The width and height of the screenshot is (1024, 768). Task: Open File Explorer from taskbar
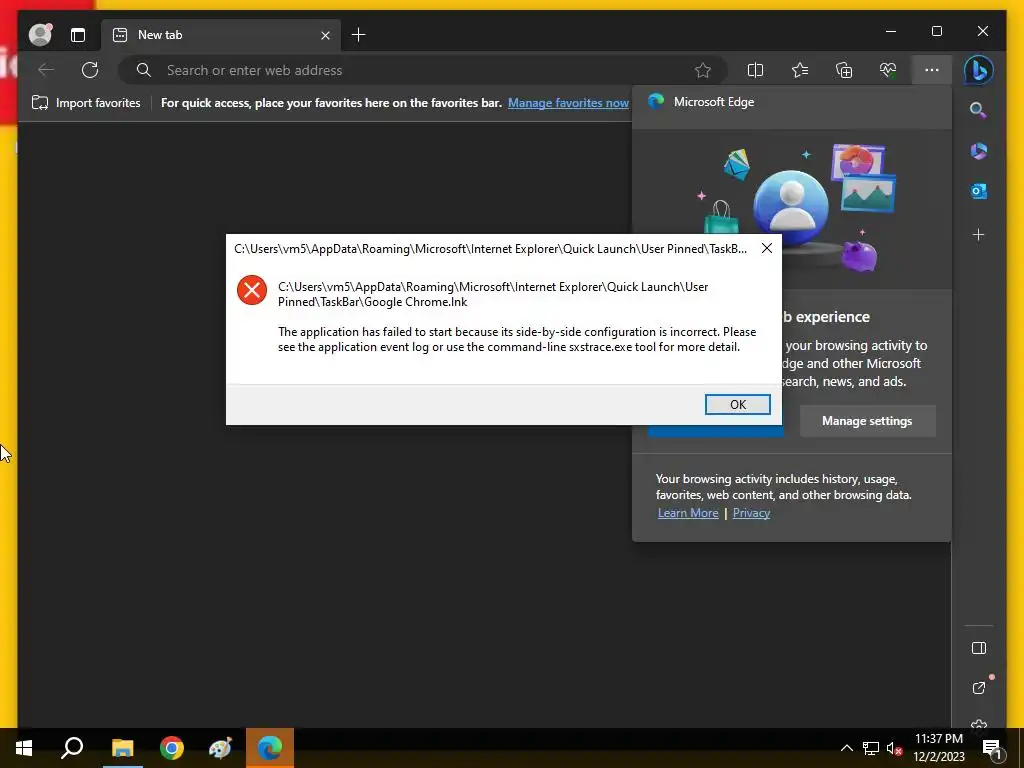tap(122, 748)
